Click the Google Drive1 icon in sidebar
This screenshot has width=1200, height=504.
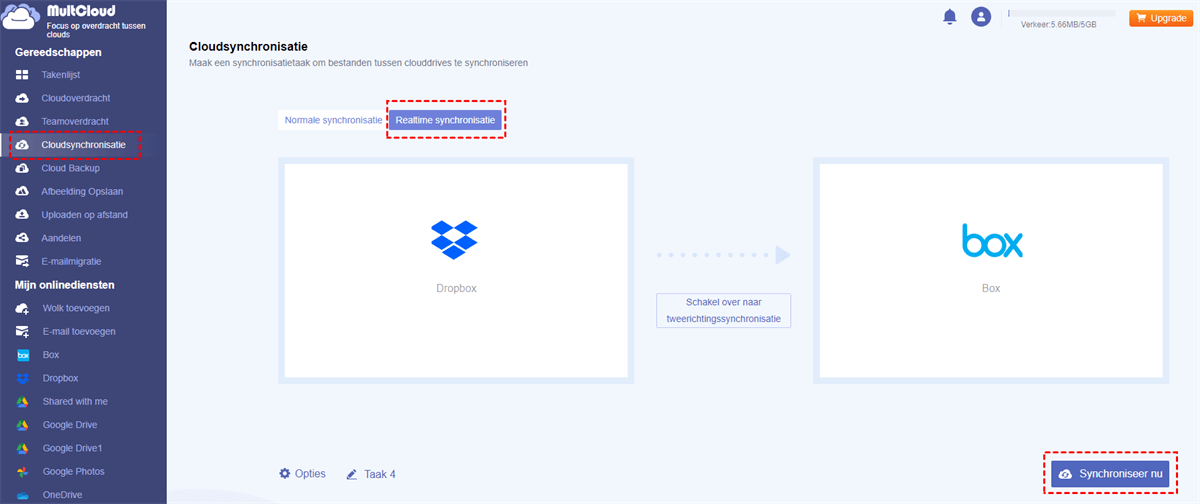pyautogui.click(x=22, y=448)
